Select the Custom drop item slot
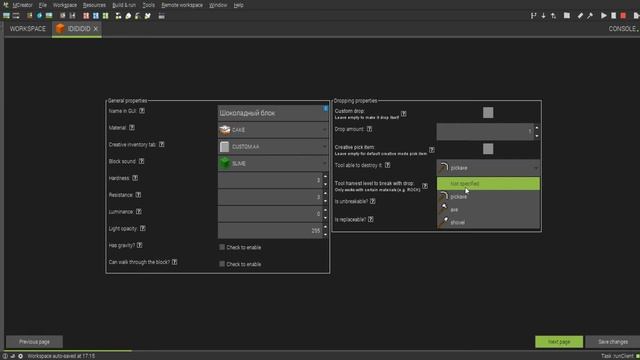 pyautogui.click(x=488, y=113)
